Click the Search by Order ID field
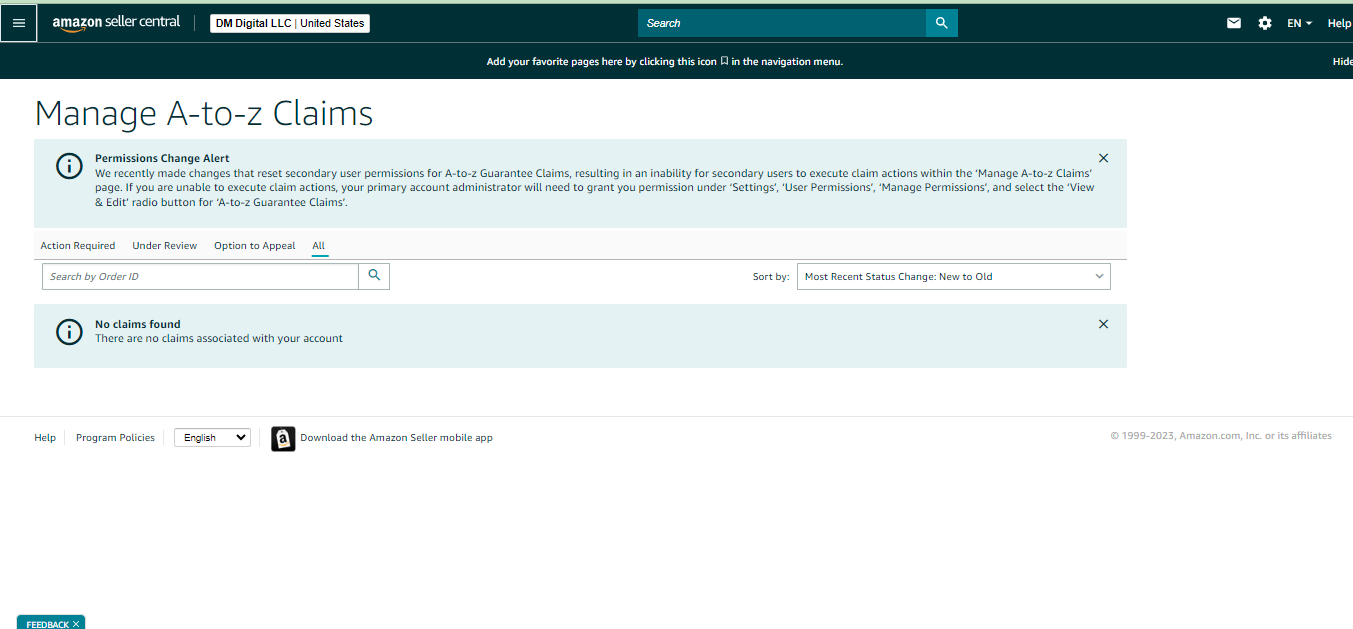Image resolution: width=1353 pixels, height=629 pixels. 200,276
